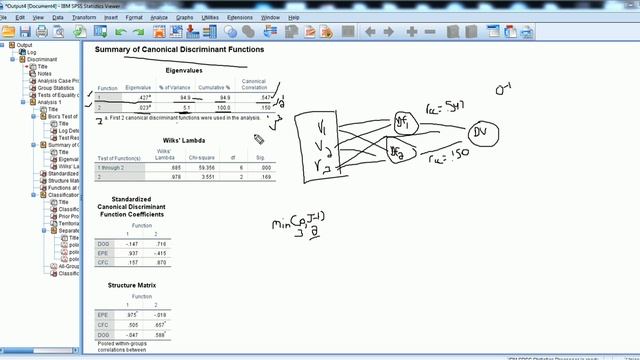Collapse the Discriminant node in outline
The image size is (640, 360).
[13, 59]
